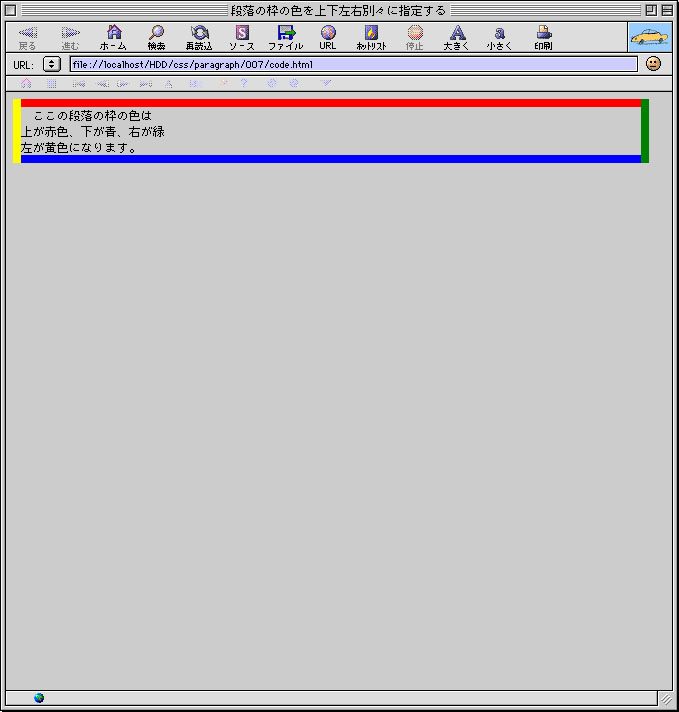Click the text ここの段落の枠の色は
679x712 pixels.
92,116
